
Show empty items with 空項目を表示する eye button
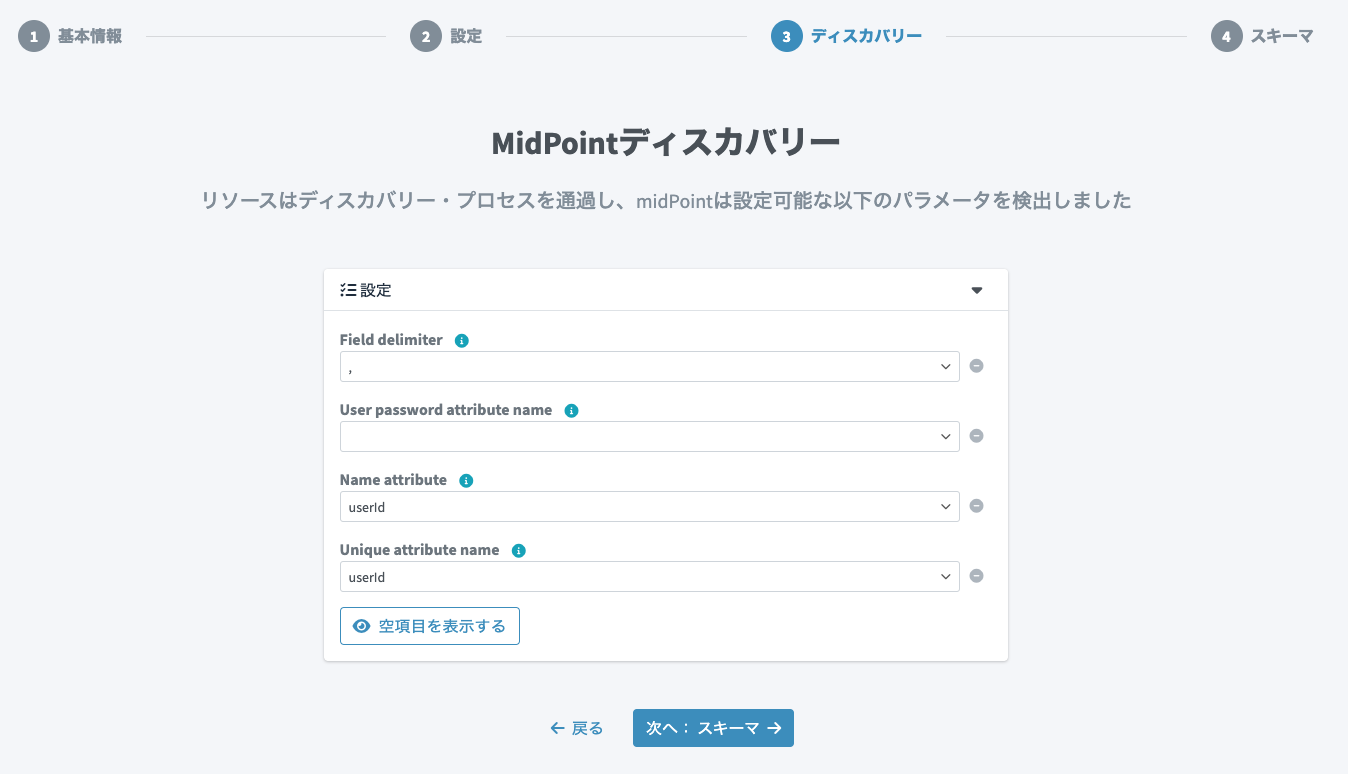(x=430, y=626)
